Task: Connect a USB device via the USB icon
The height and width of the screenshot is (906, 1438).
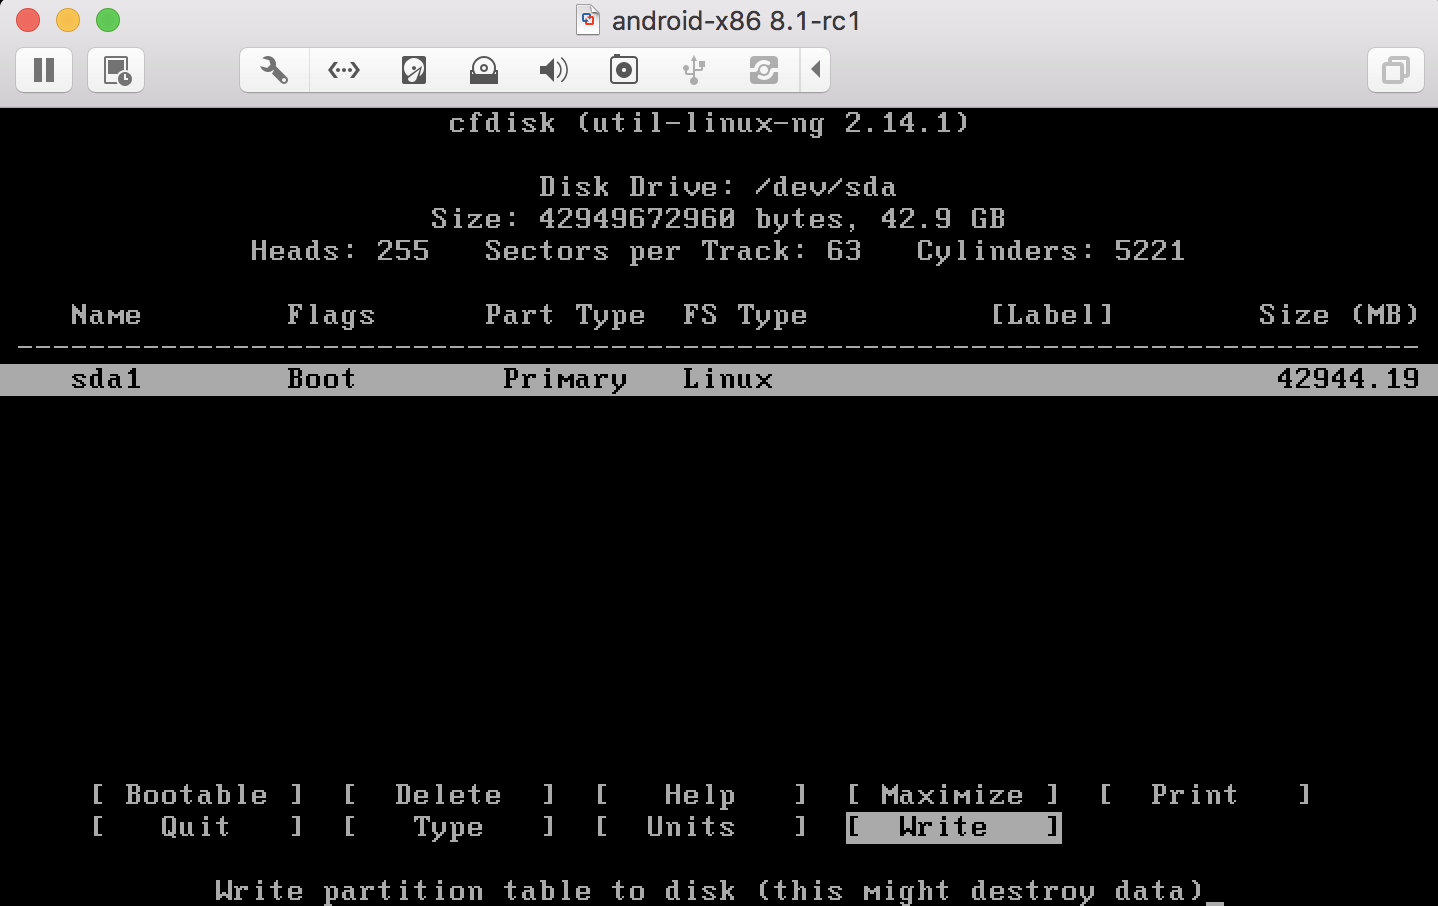Action: click(693, 70)
